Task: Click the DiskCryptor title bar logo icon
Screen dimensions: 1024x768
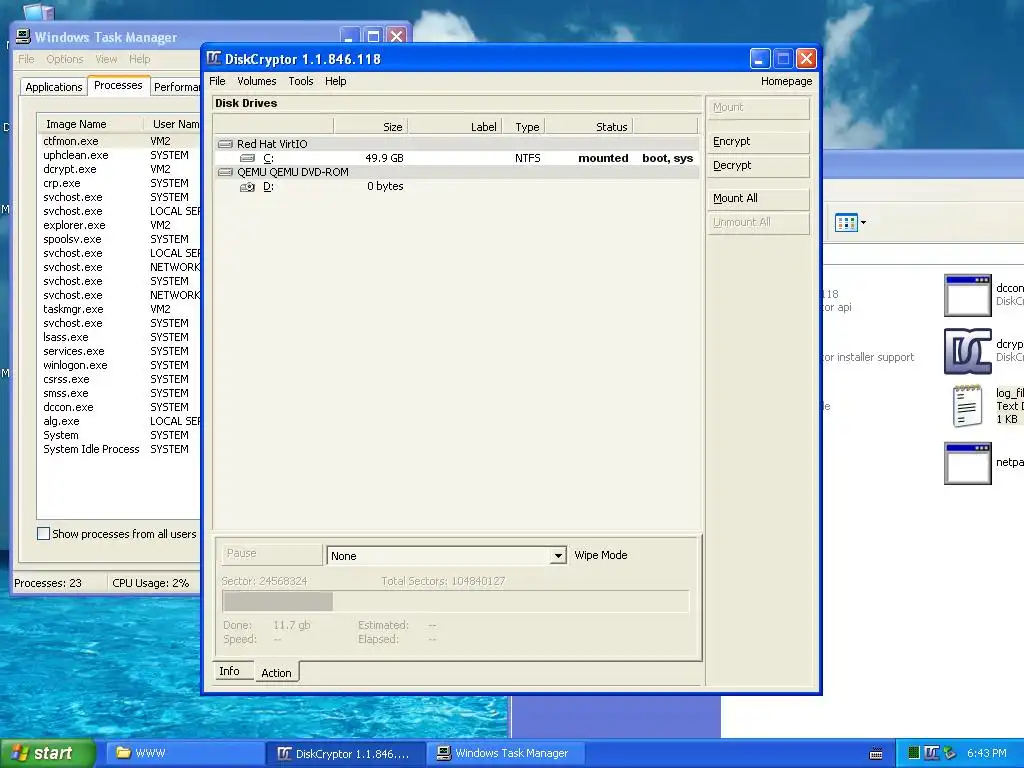Action: point(214,59)
